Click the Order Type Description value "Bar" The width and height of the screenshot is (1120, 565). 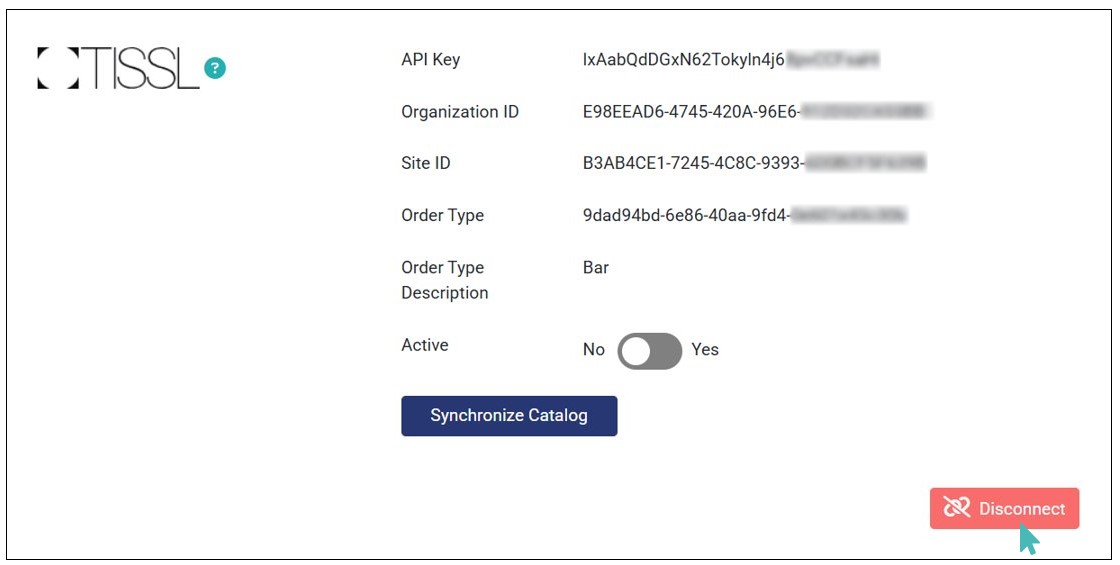[x=596, y=268]
